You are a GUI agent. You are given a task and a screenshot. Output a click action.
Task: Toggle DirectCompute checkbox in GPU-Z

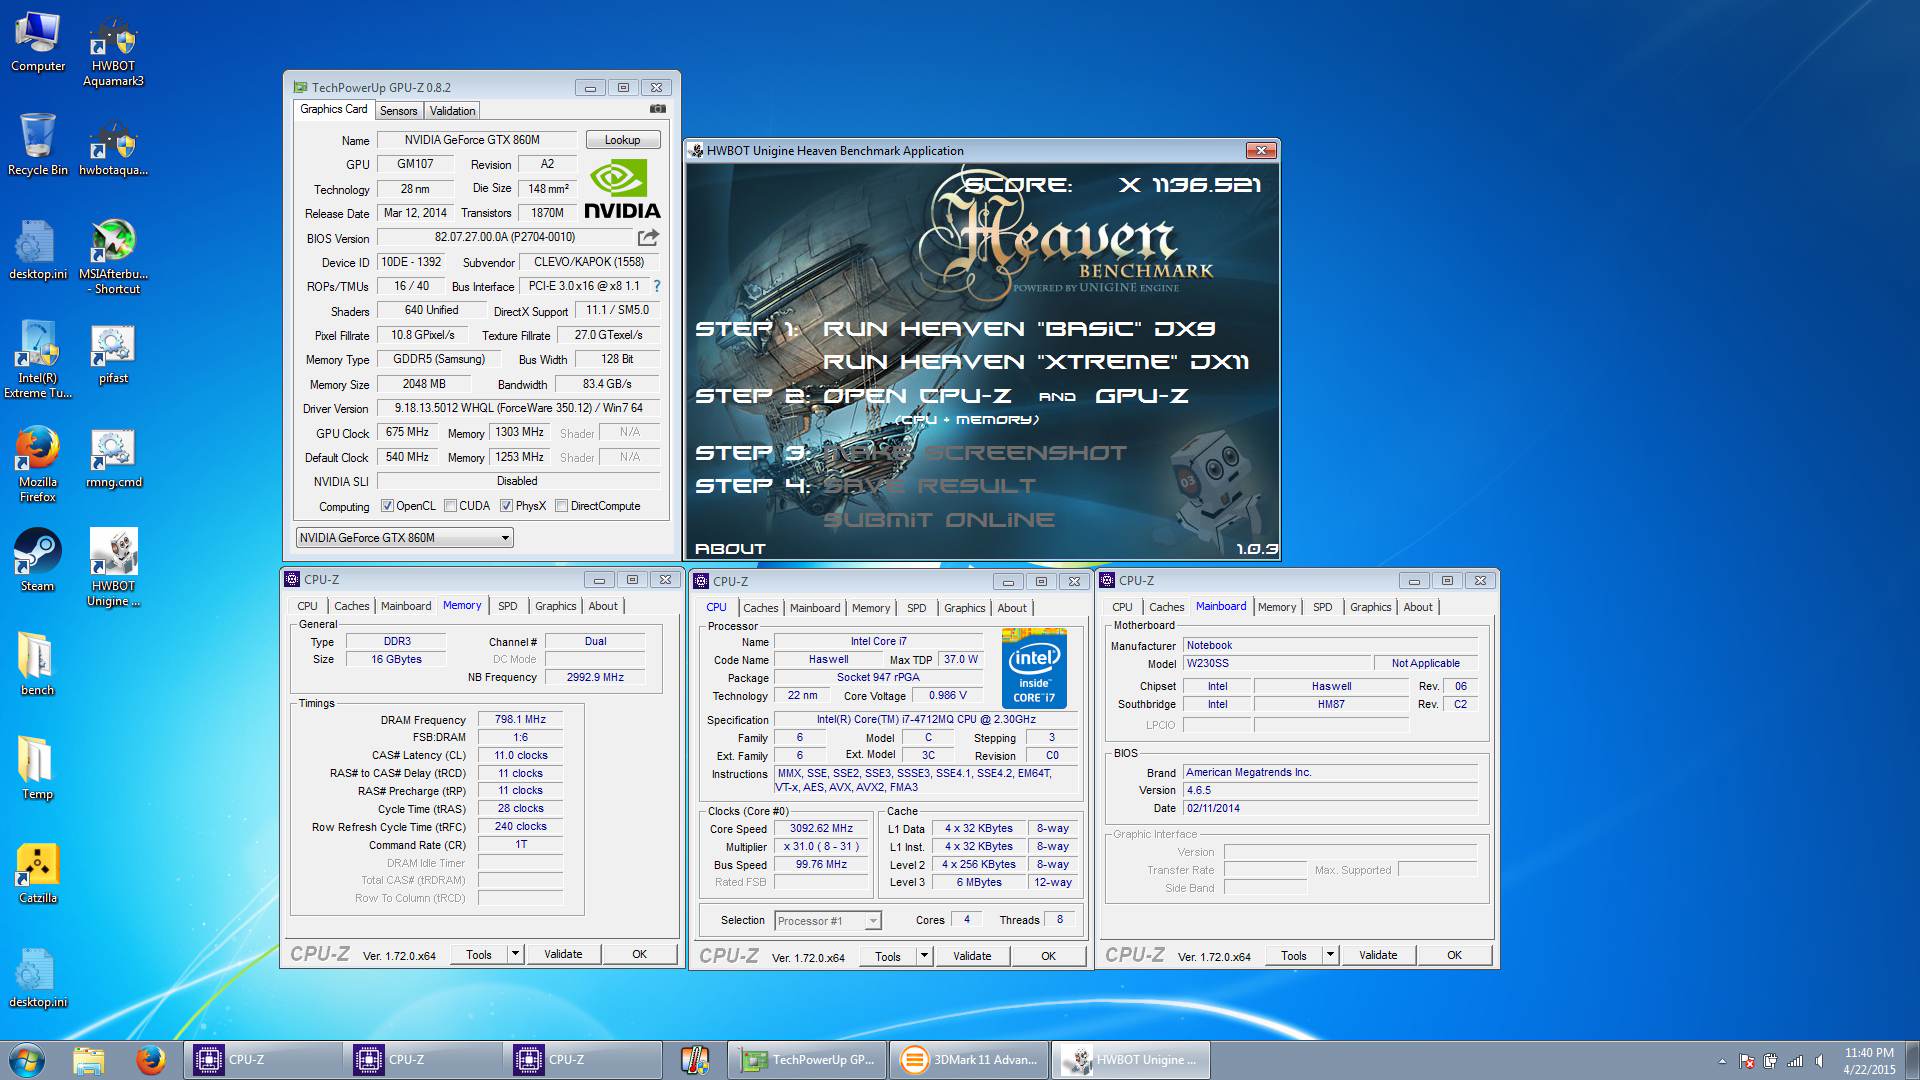[561, 506]
